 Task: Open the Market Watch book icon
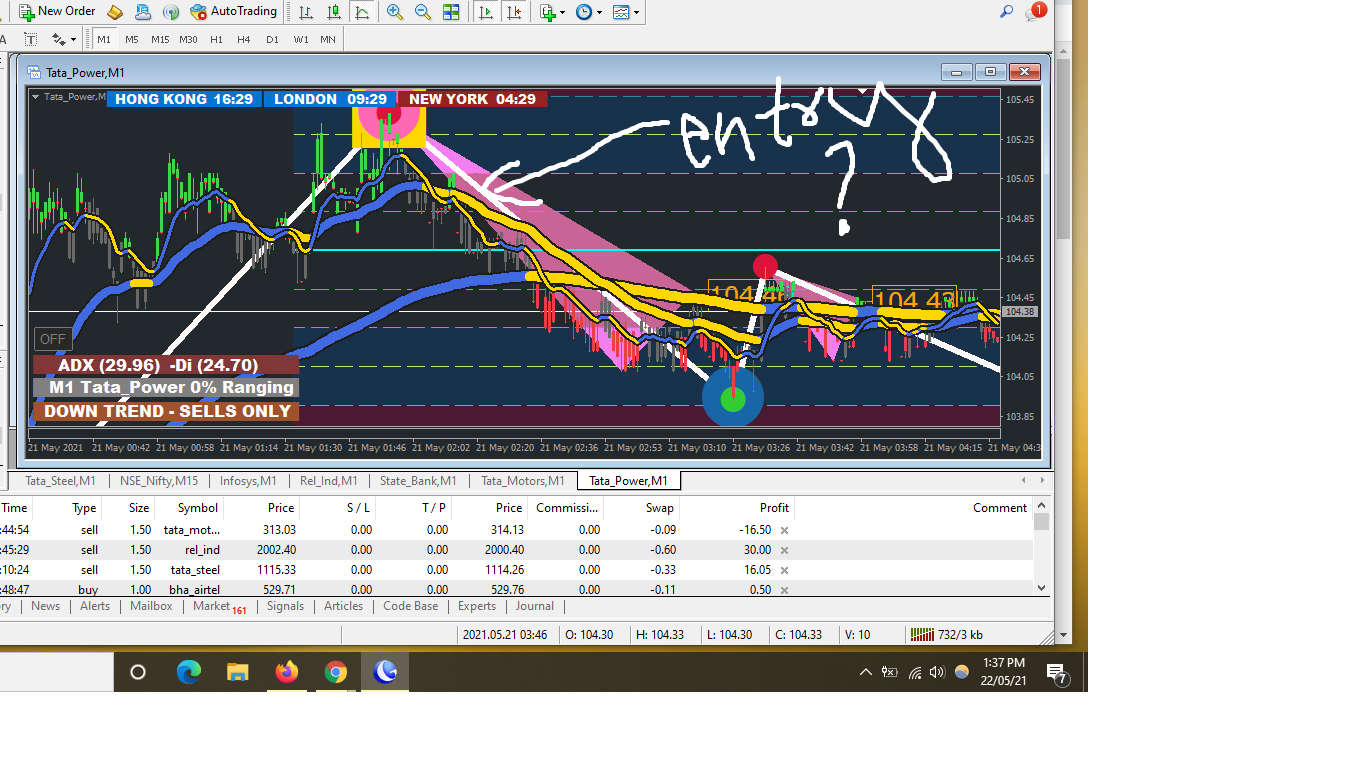(115, 12)
